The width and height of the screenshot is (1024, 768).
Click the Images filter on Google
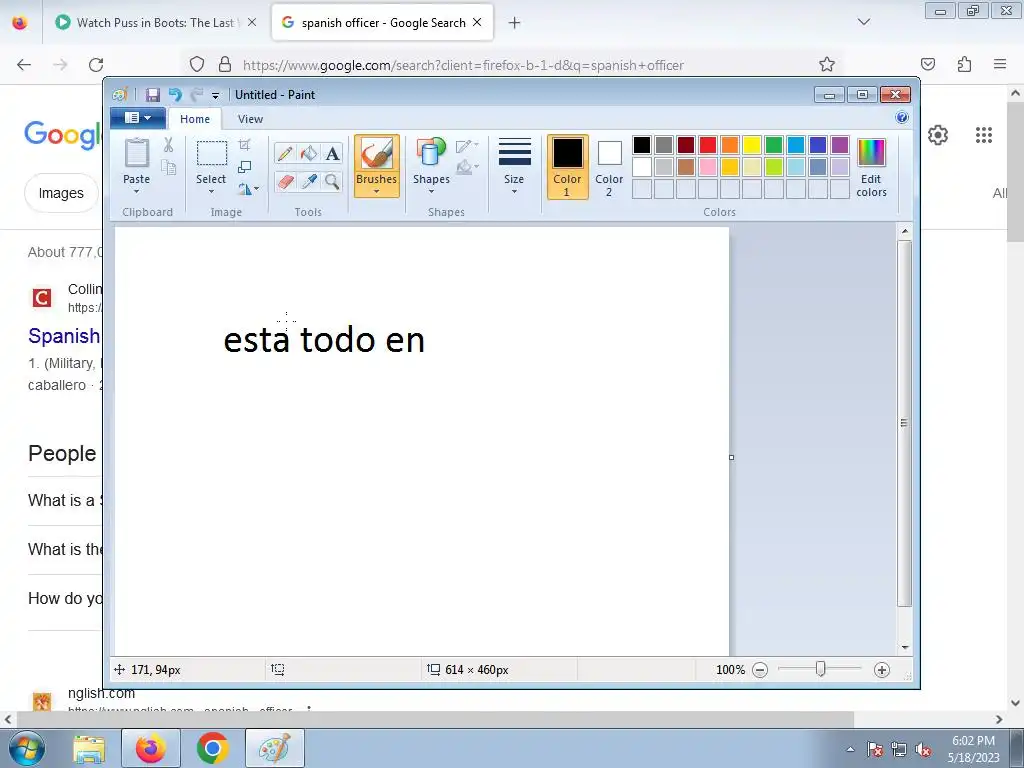pos(61,193)
